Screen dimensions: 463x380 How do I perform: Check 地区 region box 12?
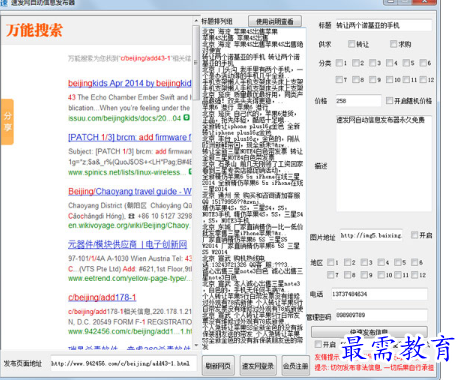point(415,275)
